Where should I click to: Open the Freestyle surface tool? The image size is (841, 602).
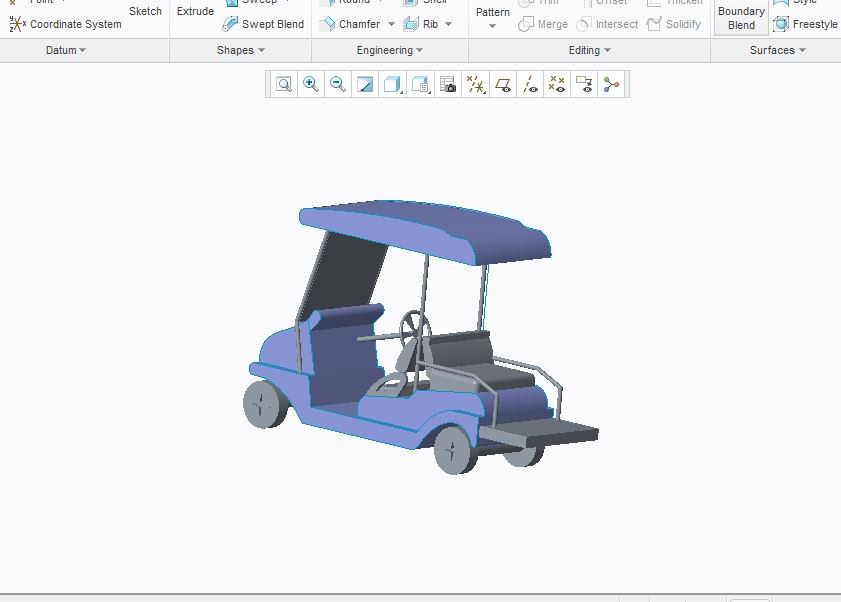[x=805, y=23]
